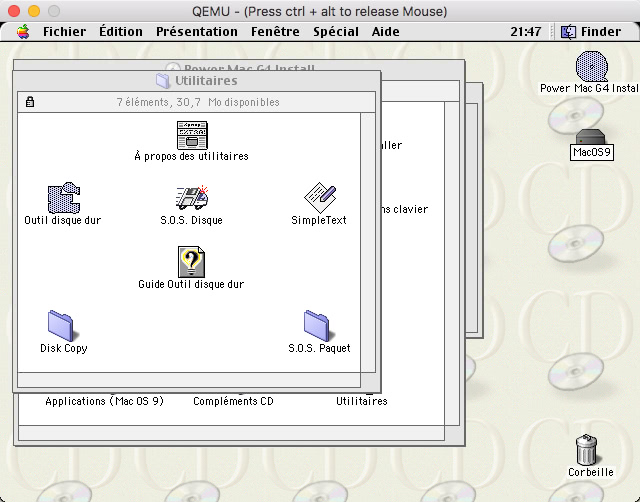The image size is (640, 502).
Task: Open the Aide menu
Action: 385,31
